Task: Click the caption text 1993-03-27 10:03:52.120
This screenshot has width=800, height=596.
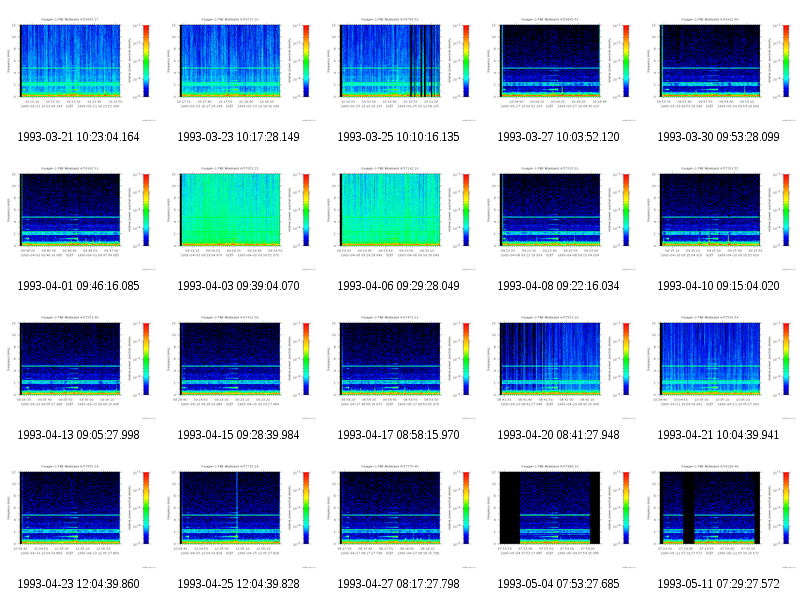Action: click(x=558, y=137)
